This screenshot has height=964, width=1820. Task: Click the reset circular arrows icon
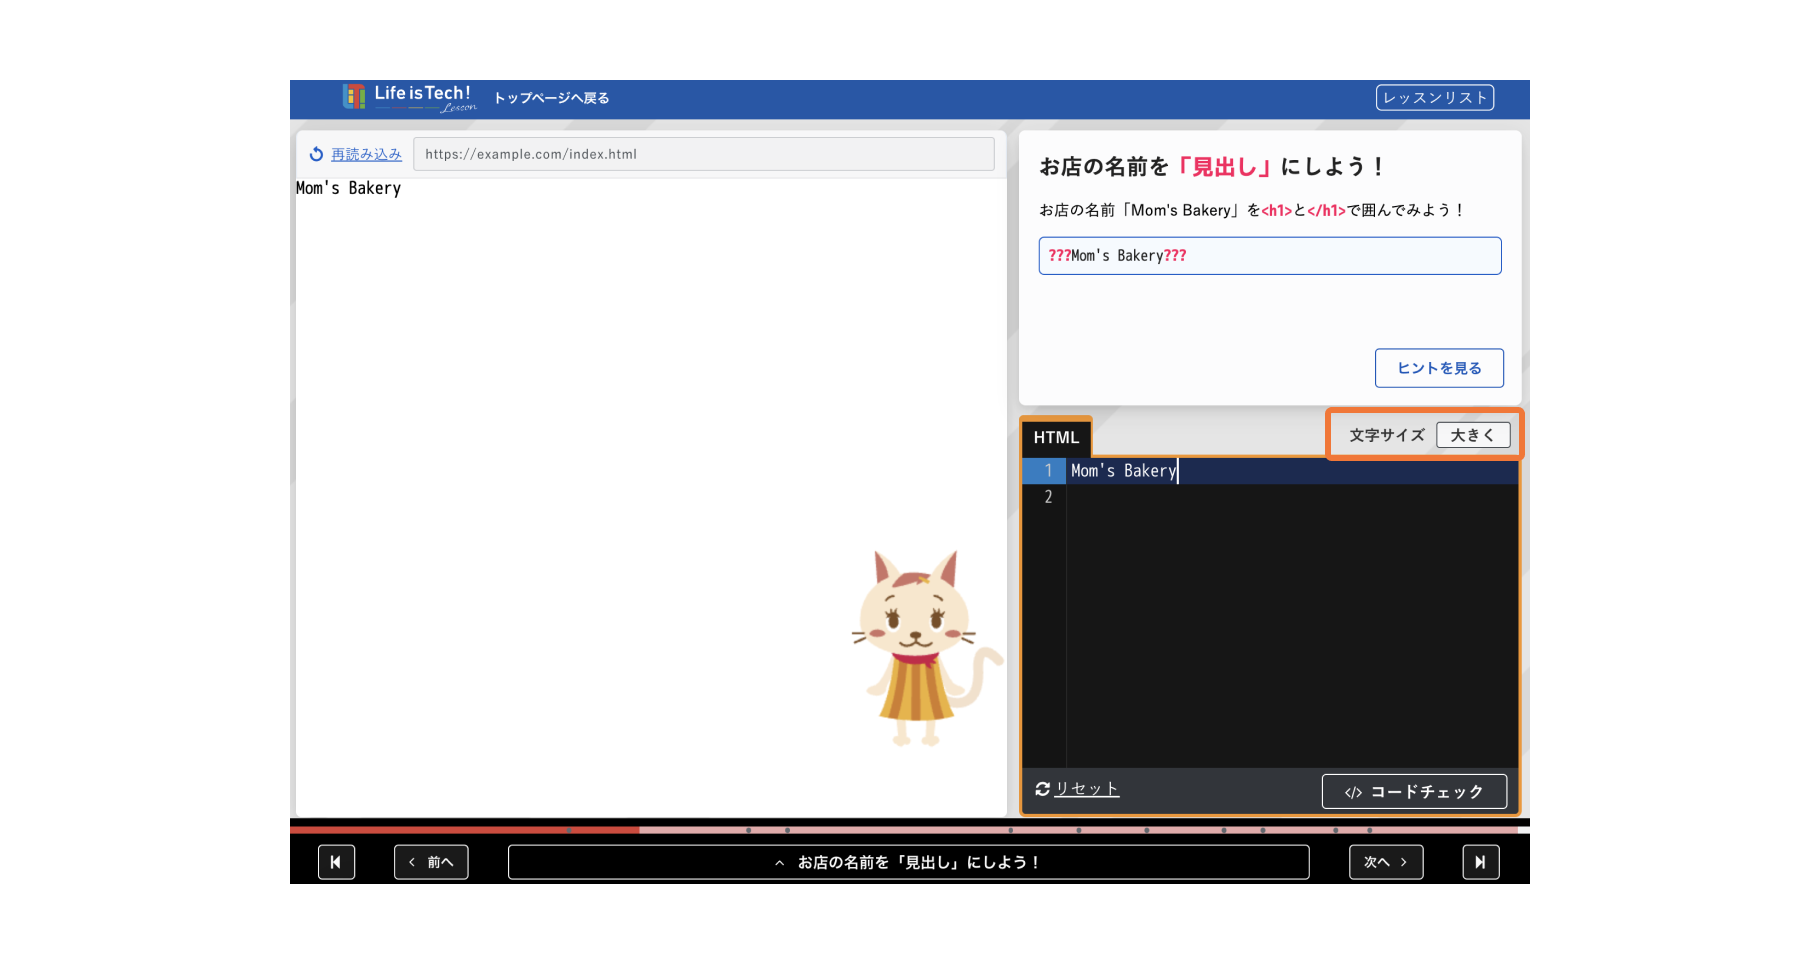(1042, 789)
